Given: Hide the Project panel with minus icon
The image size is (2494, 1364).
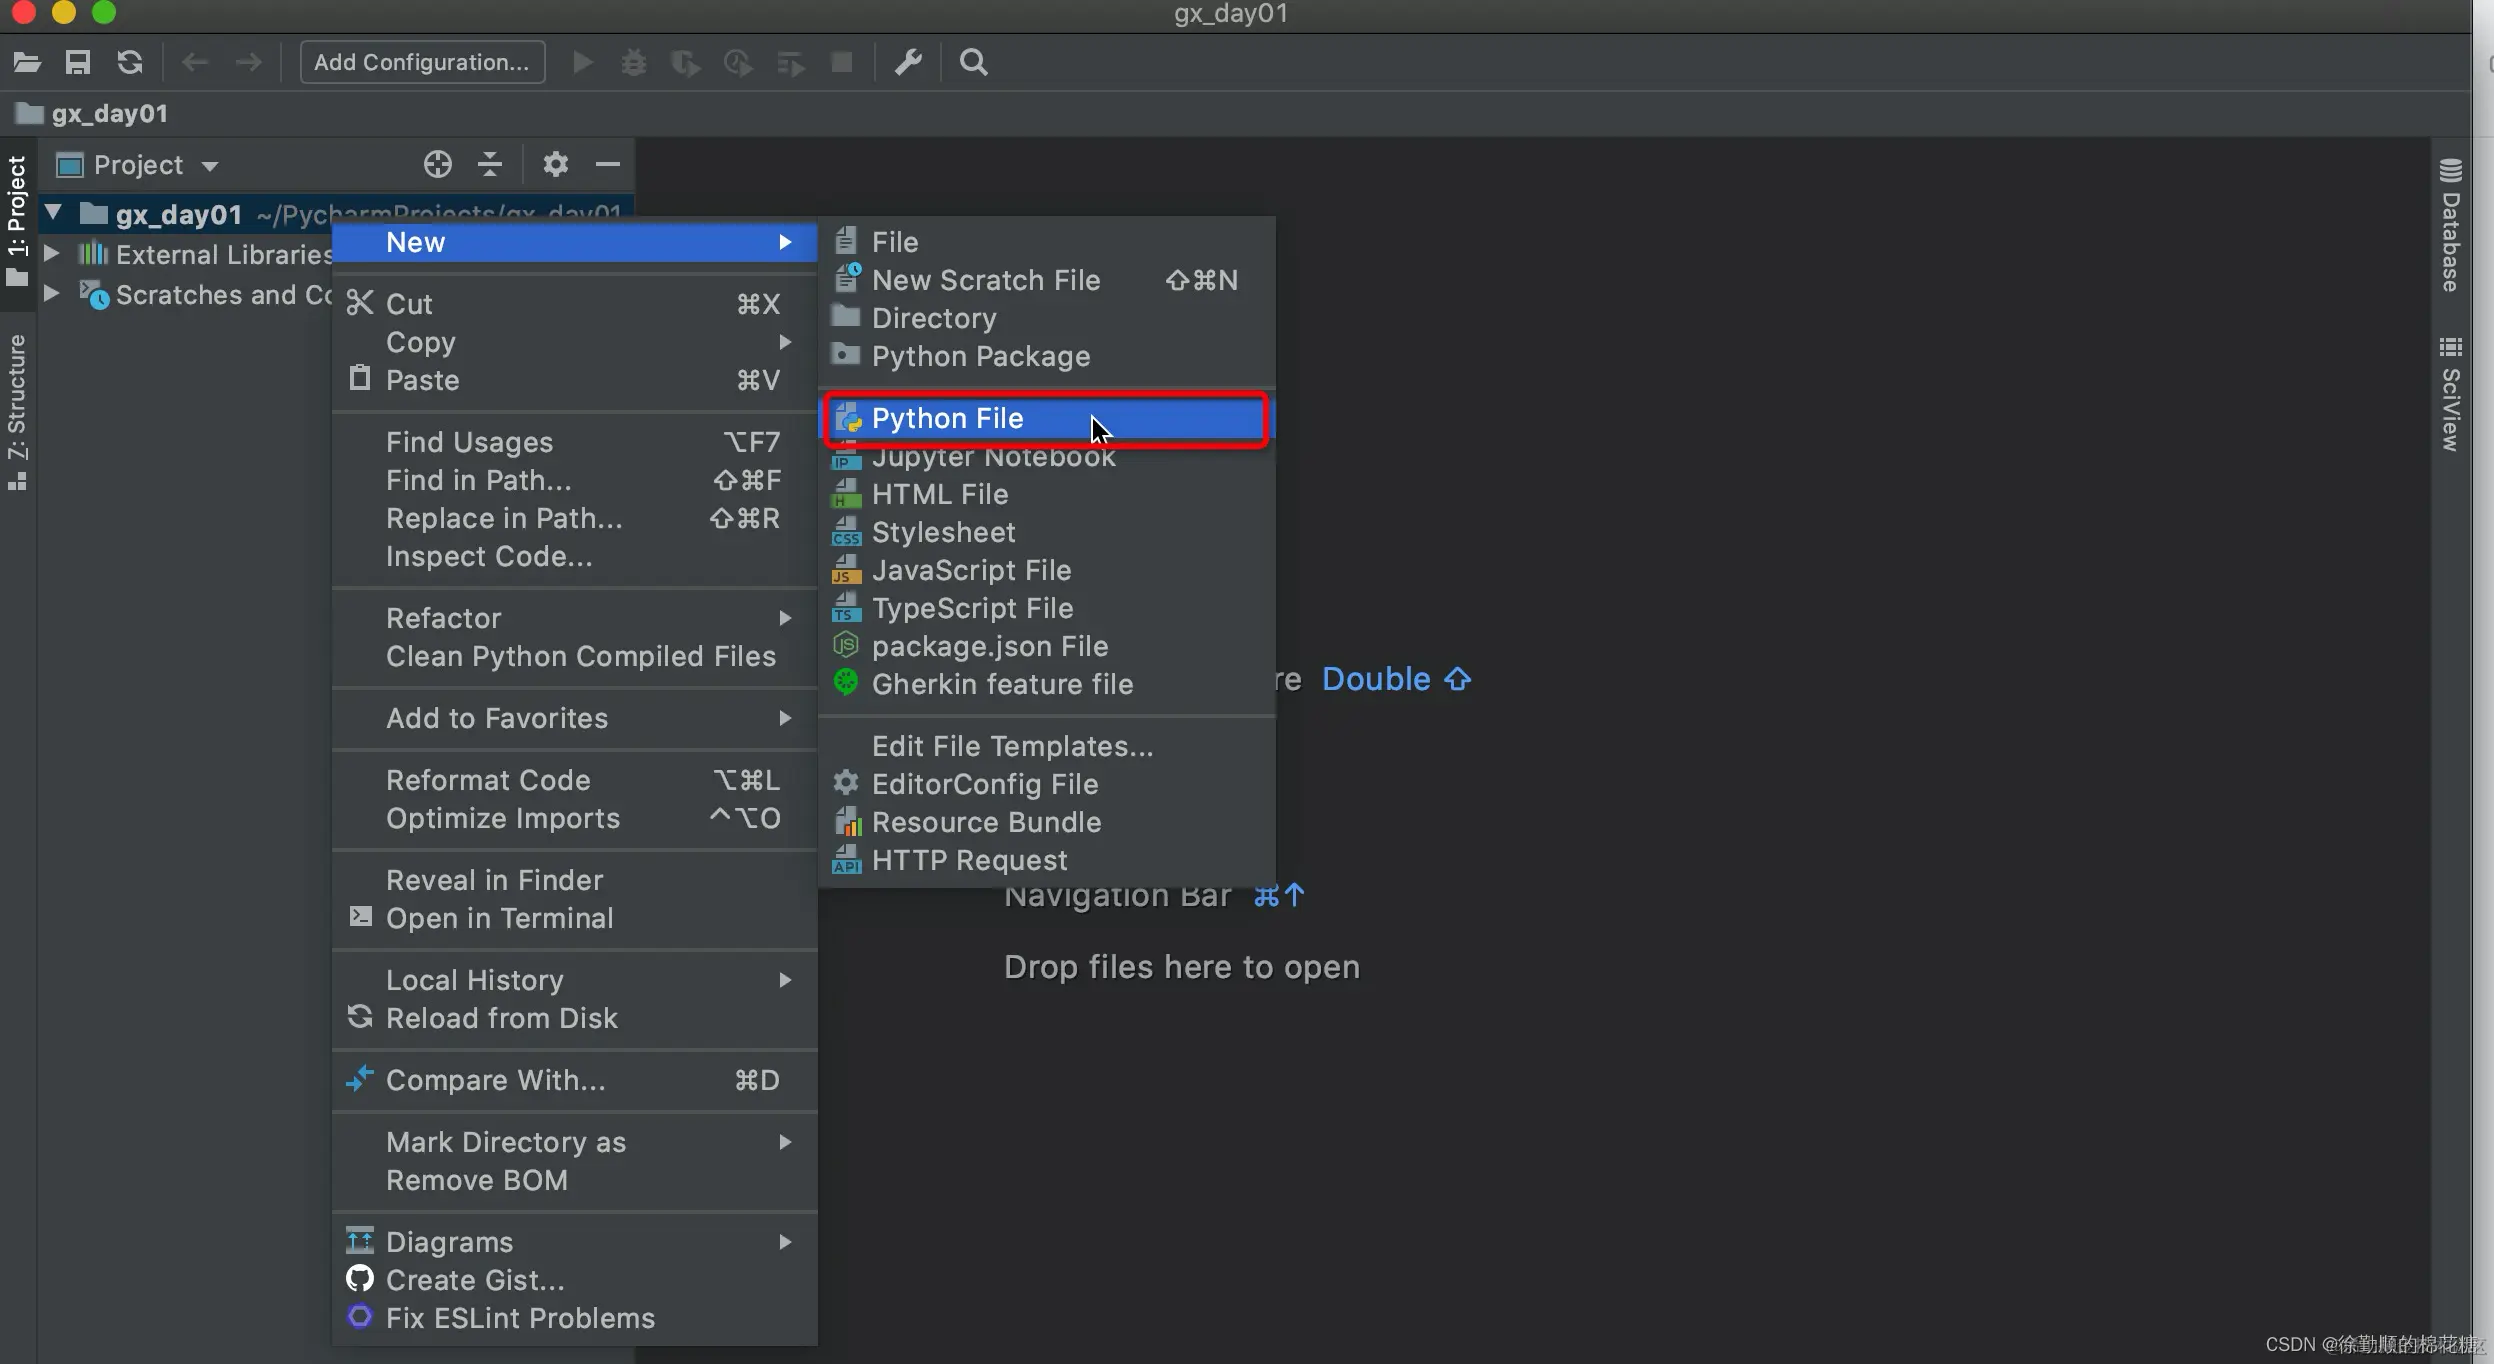Looking at the screenshot, I should click(x=608, y=164).
